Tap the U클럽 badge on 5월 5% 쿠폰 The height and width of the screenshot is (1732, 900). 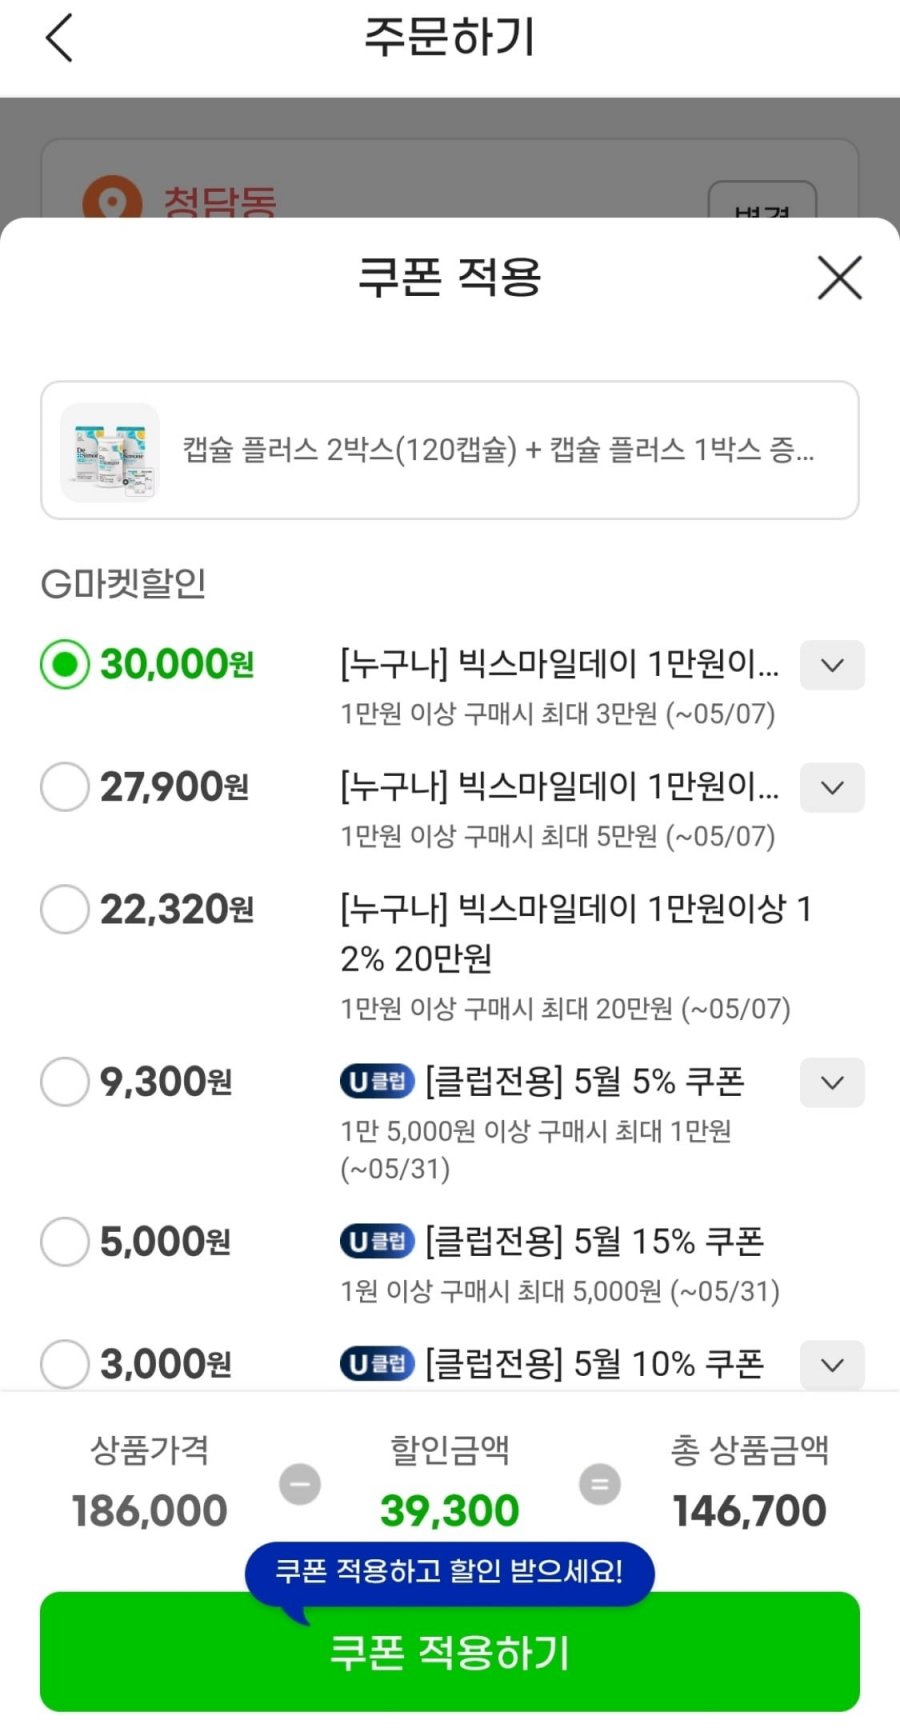pos(377,1081)
